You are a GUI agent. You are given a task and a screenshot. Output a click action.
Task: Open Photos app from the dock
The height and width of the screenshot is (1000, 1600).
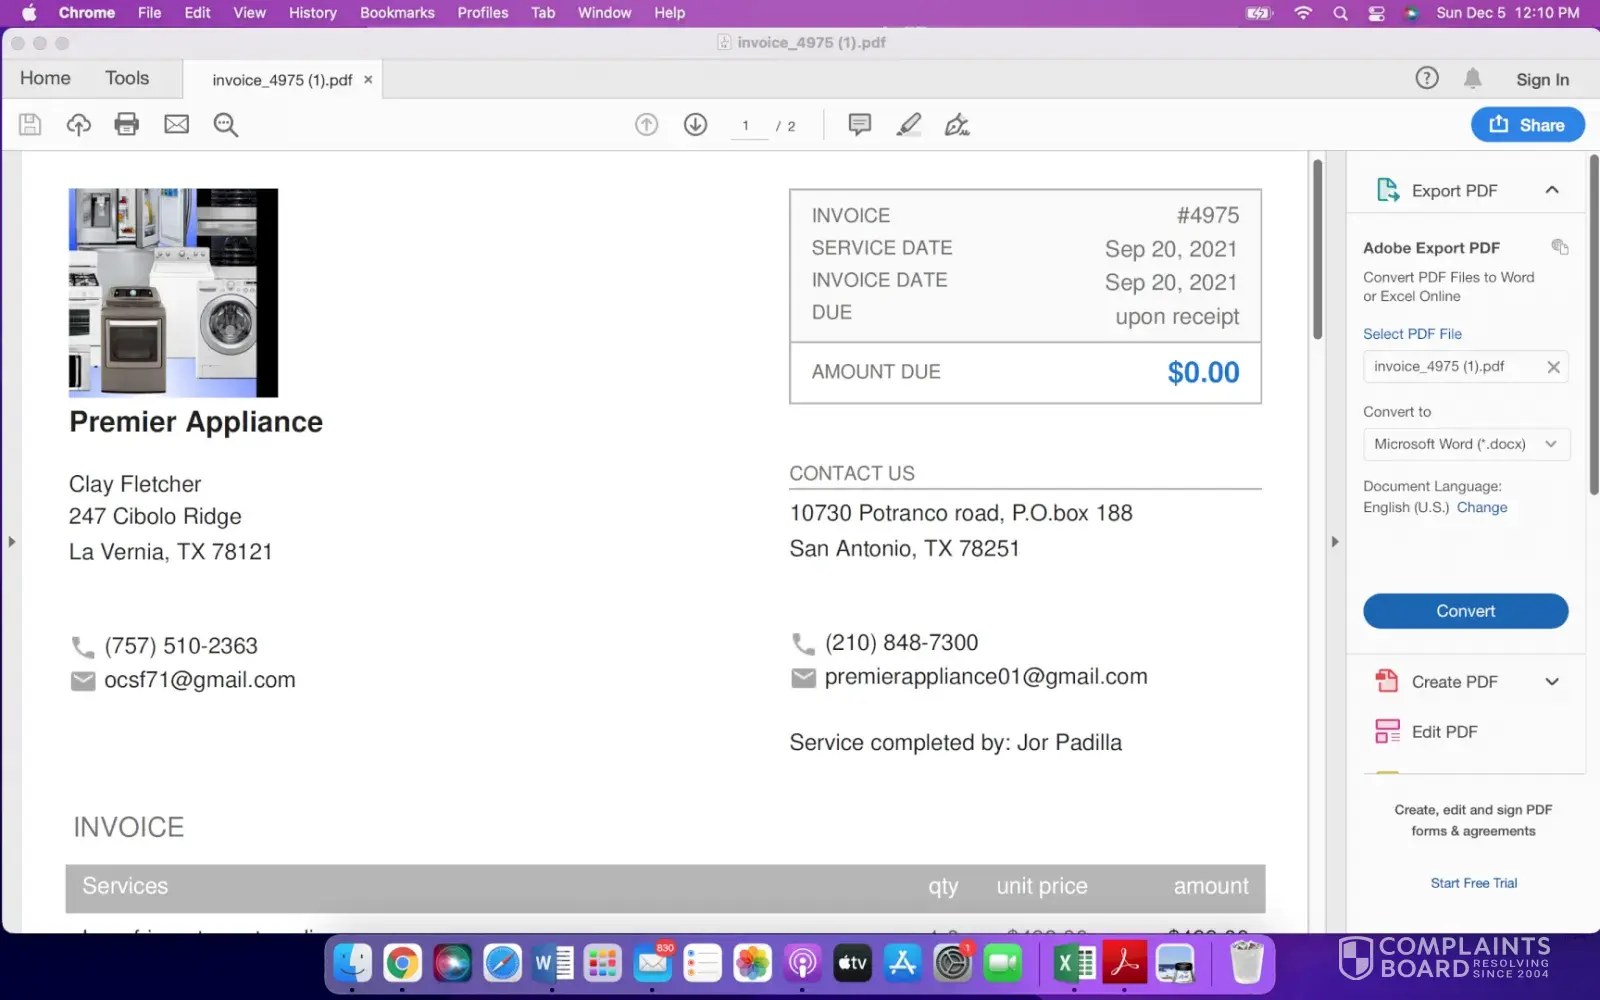[752, 963]
